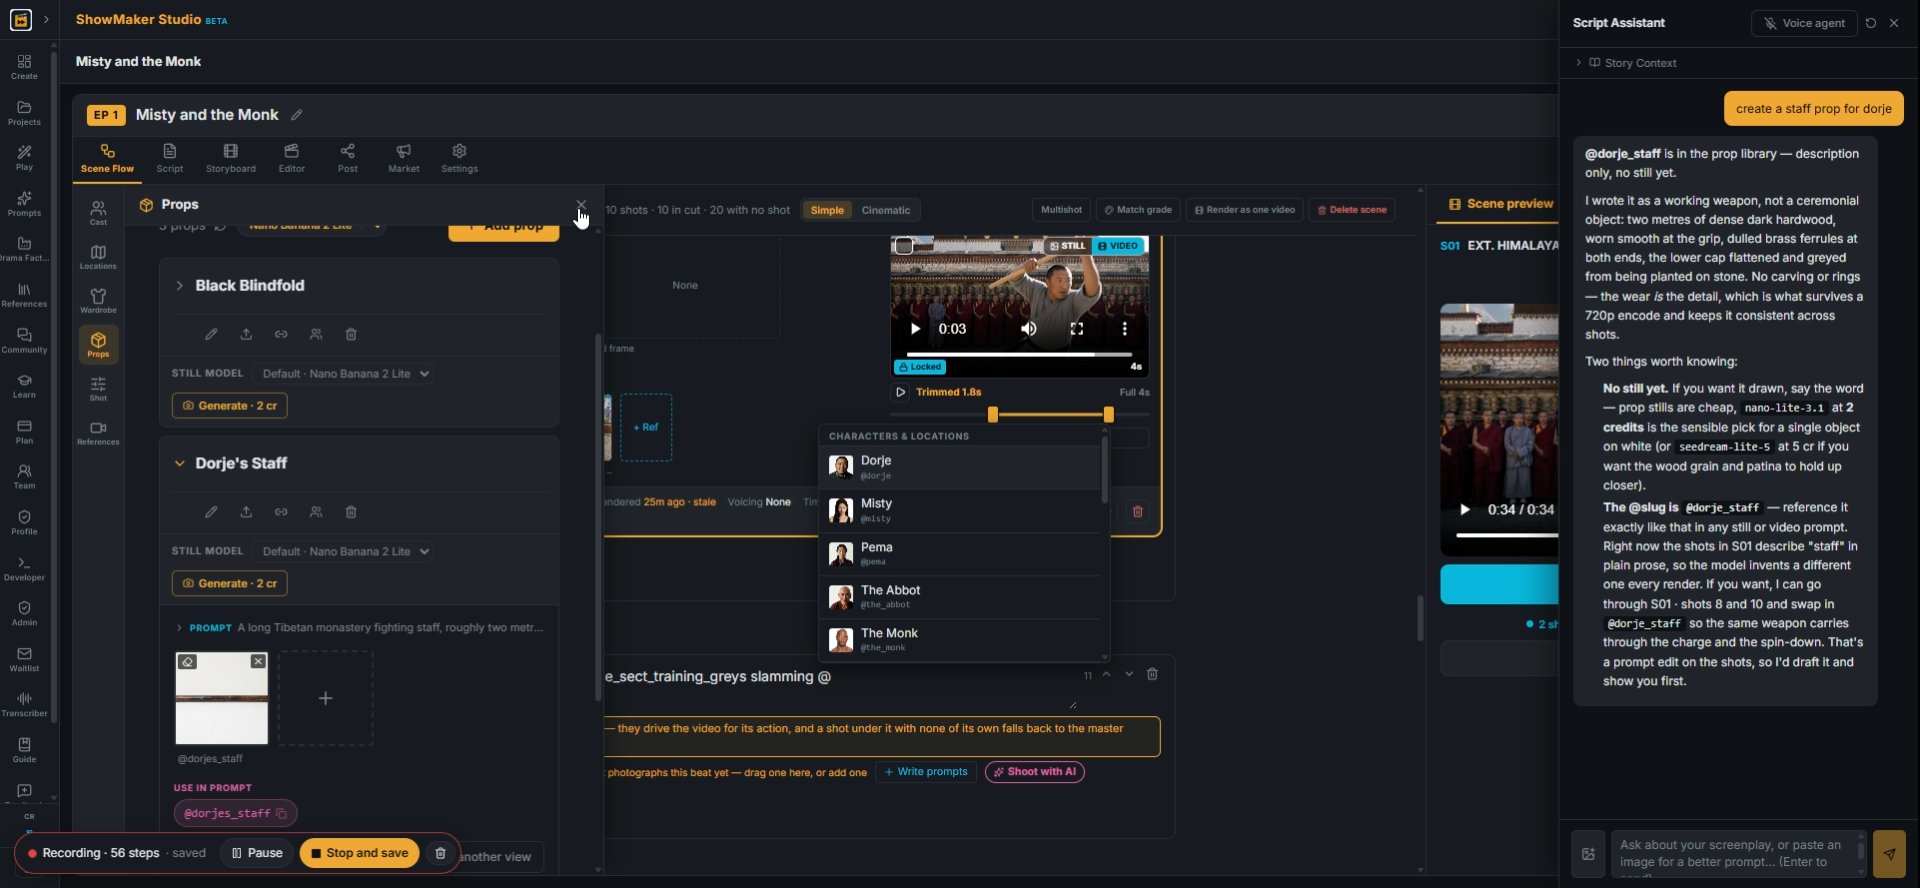Reset the Script Assistant conversation
The image size is (1920, 888).
pos(1871,23)
